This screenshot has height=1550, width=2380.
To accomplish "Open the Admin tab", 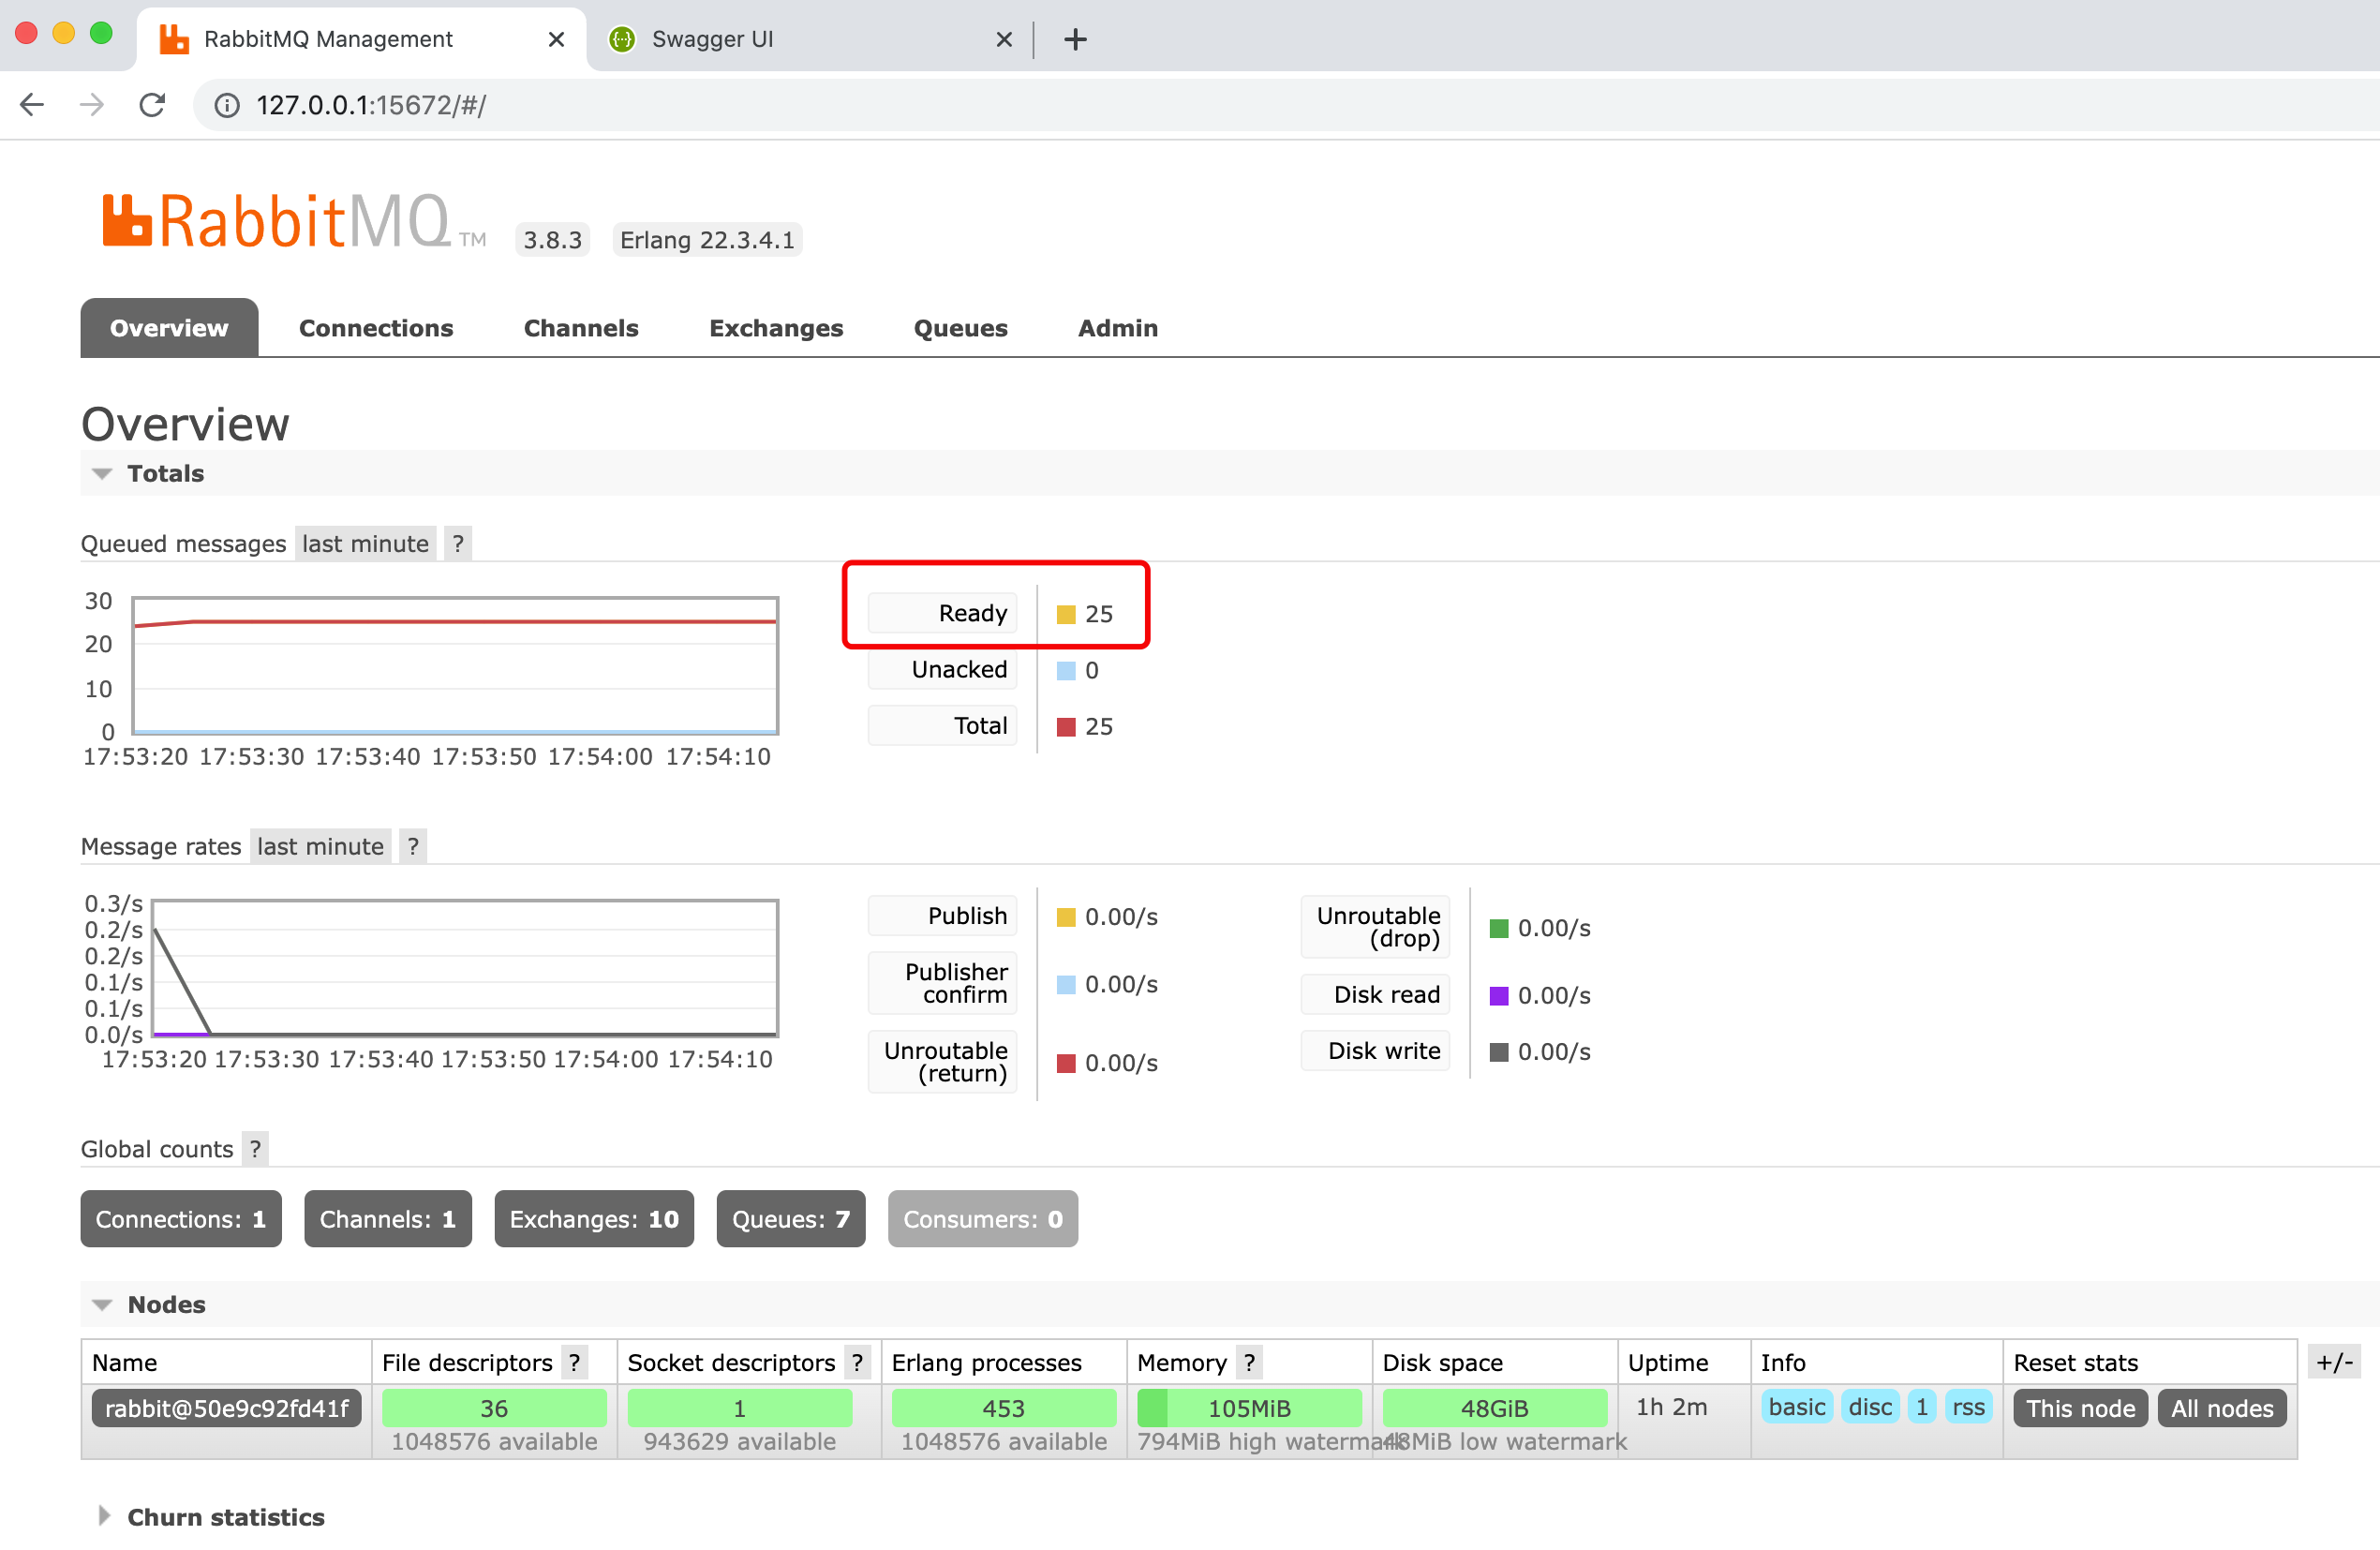I will coord(1118,328).
